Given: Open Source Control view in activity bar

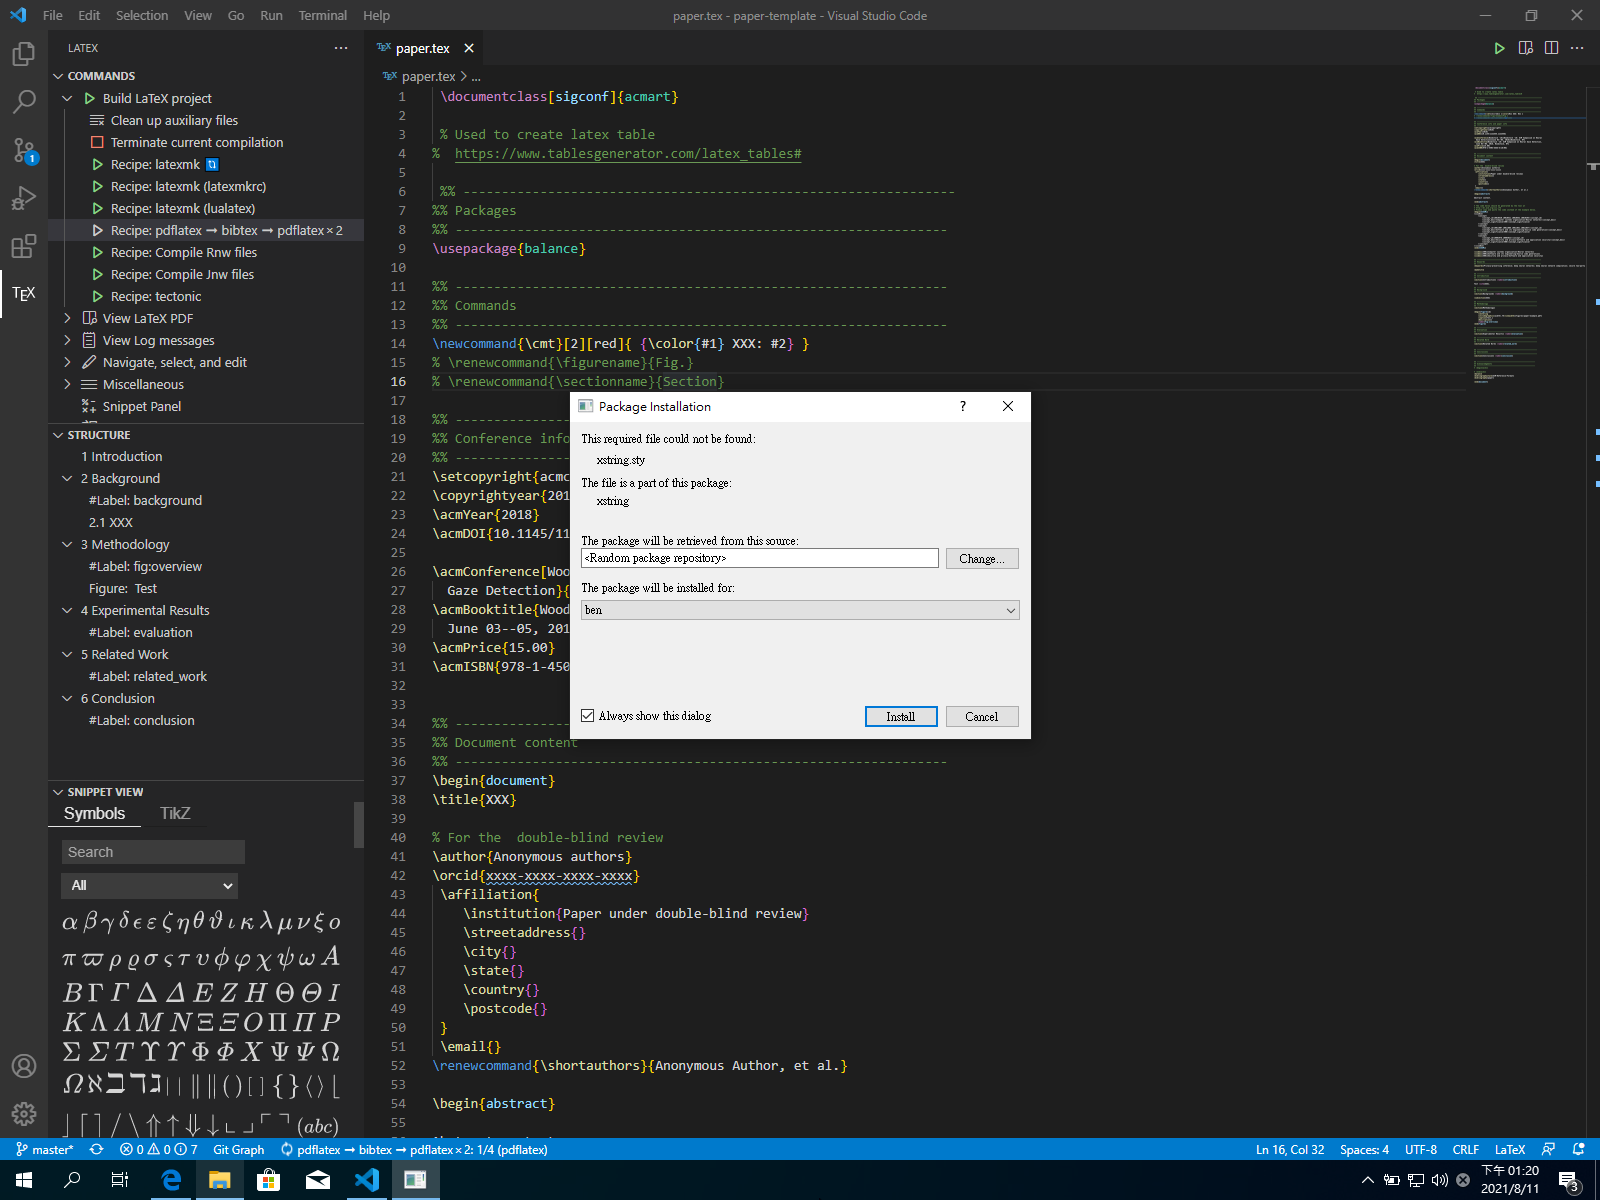Looking at the screenshot, I should tap(24, 150).
